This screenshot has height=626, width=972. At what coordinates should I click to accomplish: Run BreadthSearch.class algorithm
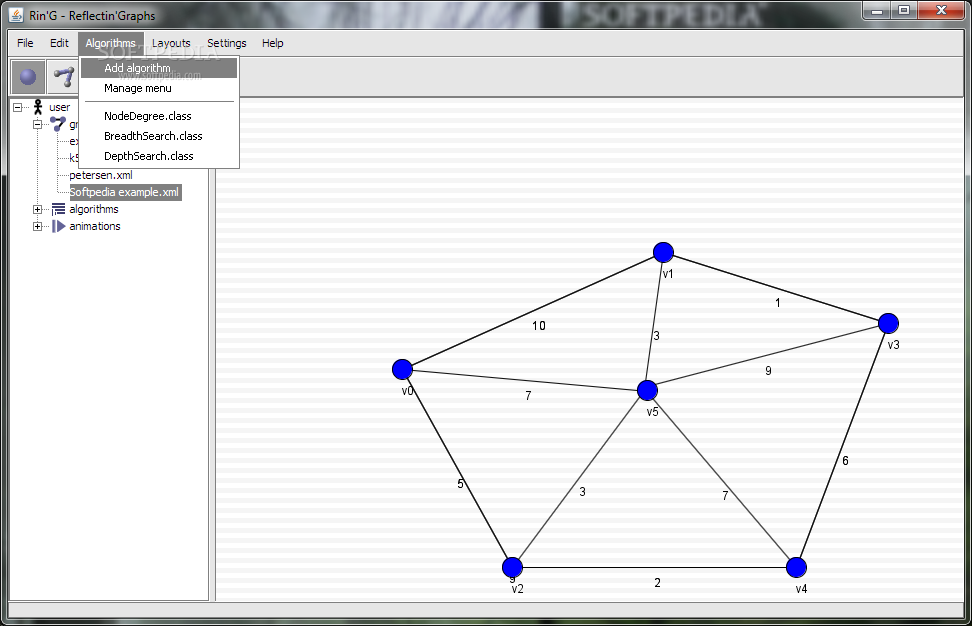pyautogui.click(x=159, y=136)
